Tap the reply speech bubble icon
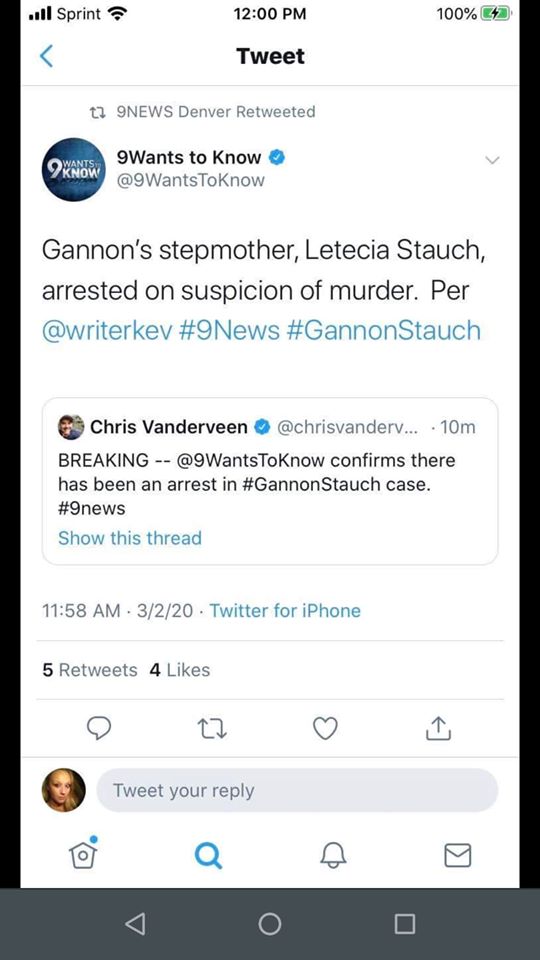 (99, 728)
